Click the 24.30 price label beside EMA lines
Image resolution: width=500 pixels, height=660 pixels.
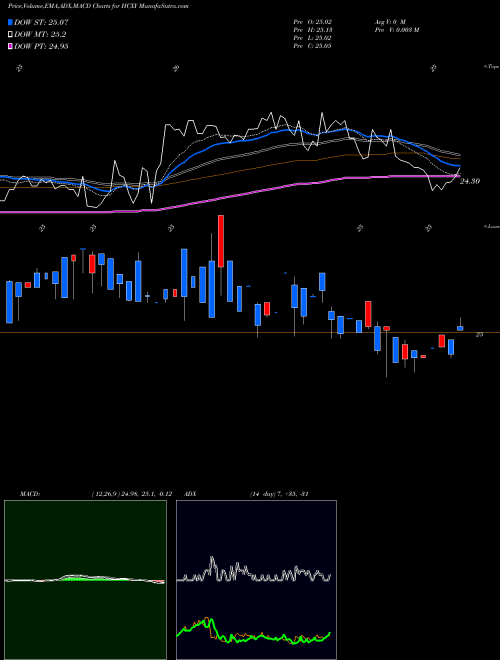pyautogui.click(x=470, y=181)
